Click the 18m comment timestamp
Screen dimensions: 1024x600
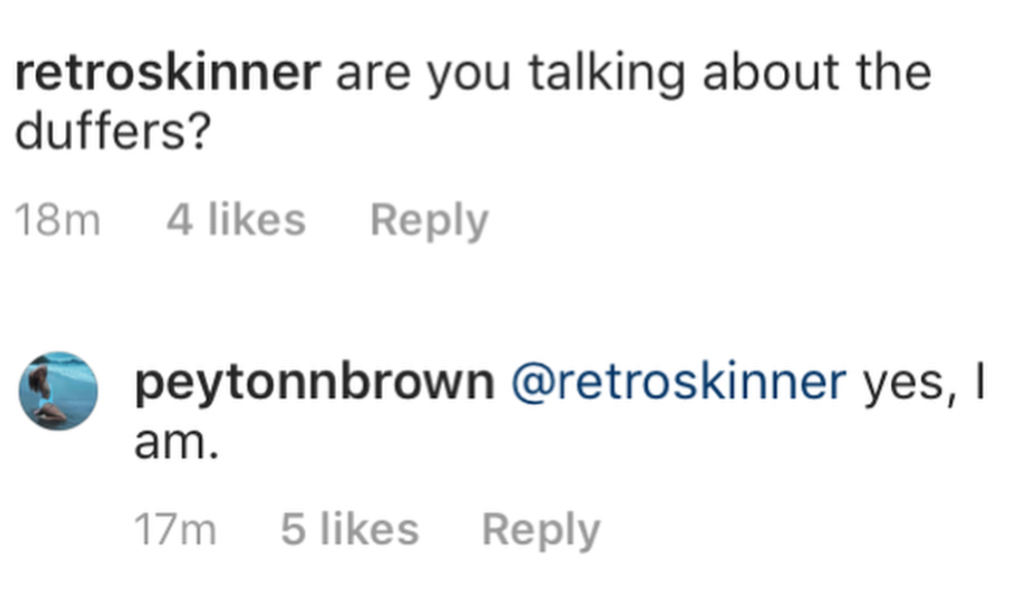click(58, 221)
